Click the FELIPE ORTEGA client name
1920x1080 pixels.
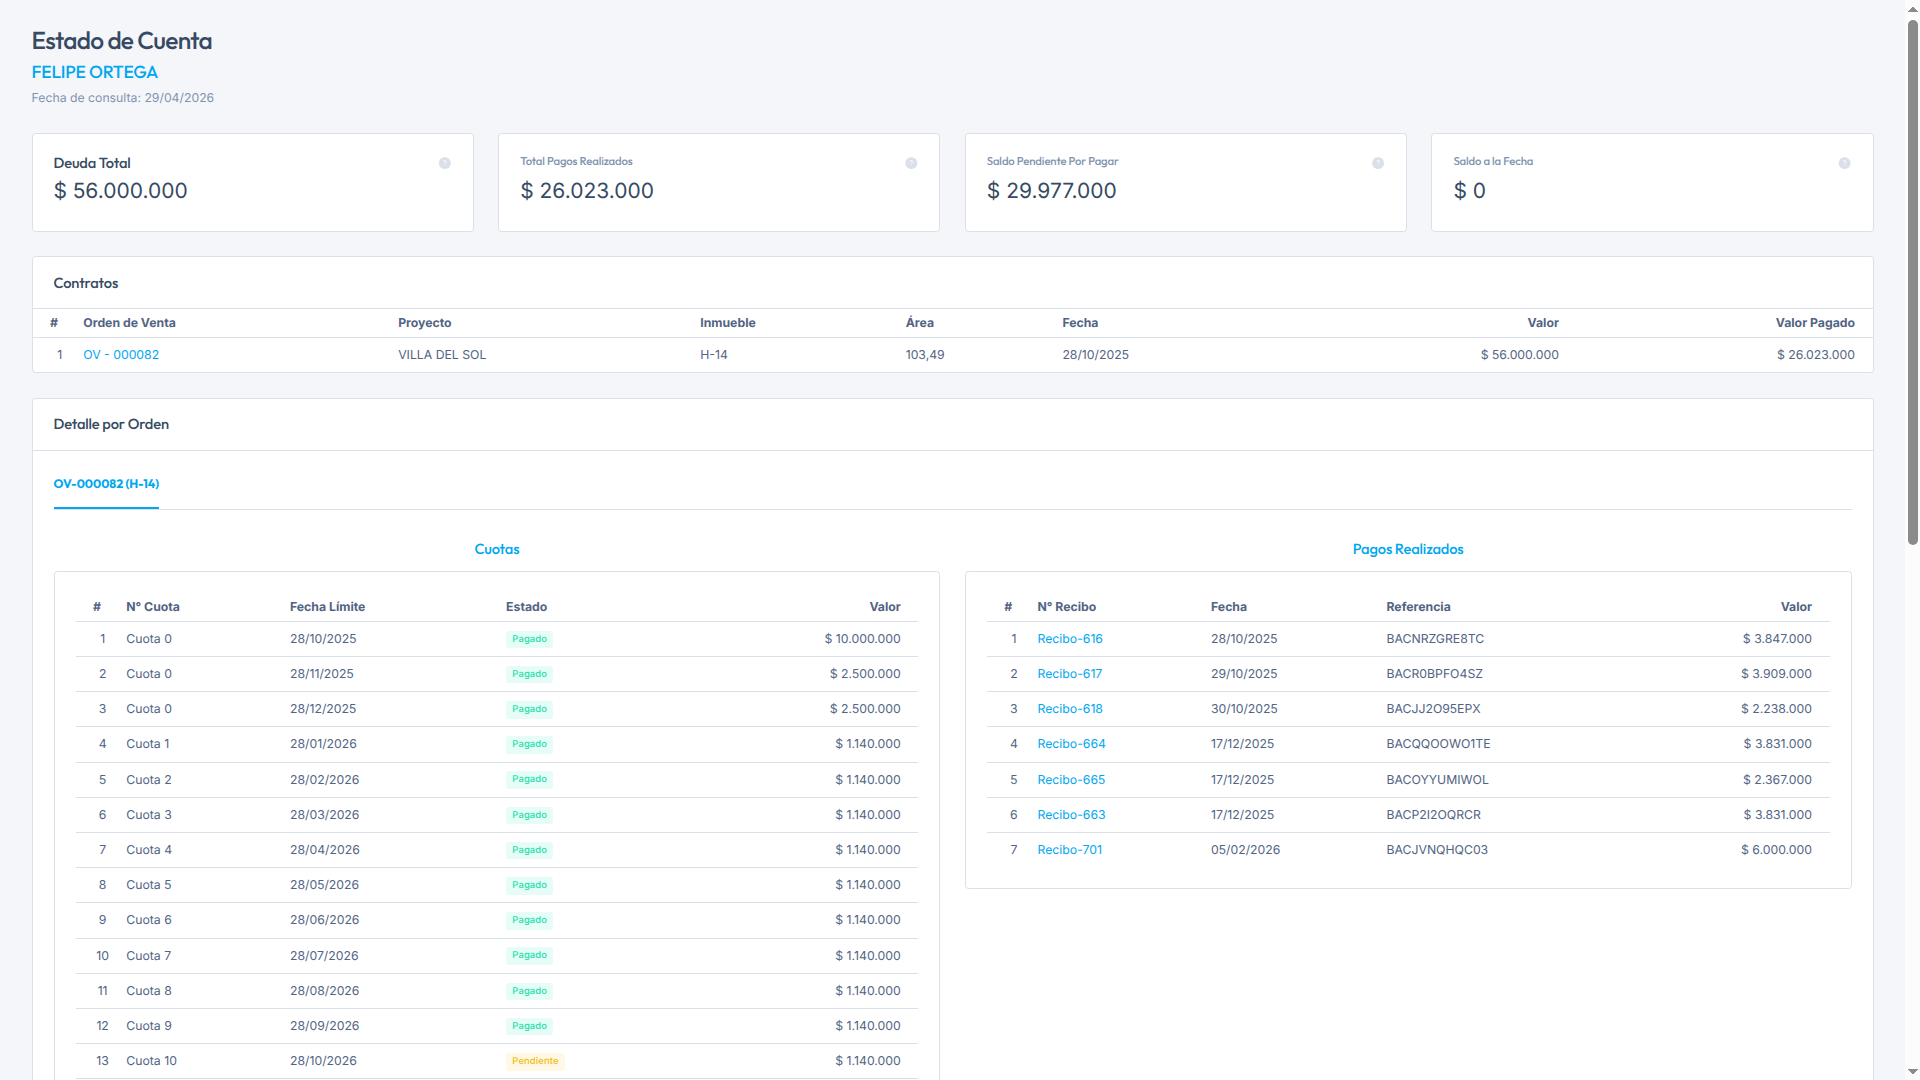click(95, 72)
